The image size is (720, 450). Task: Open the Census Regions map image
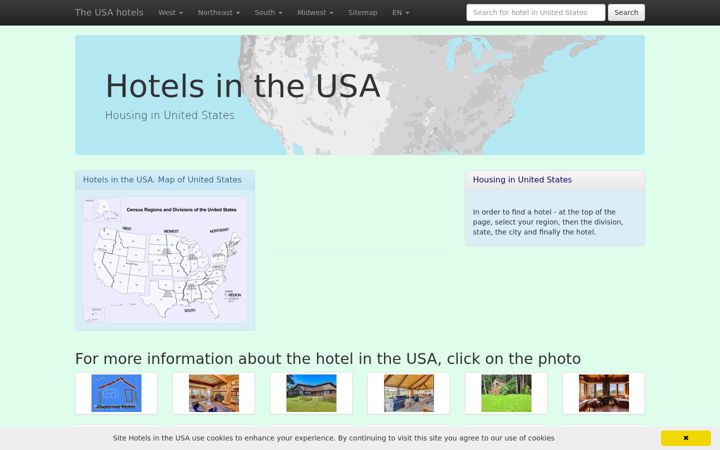point(165,260)
